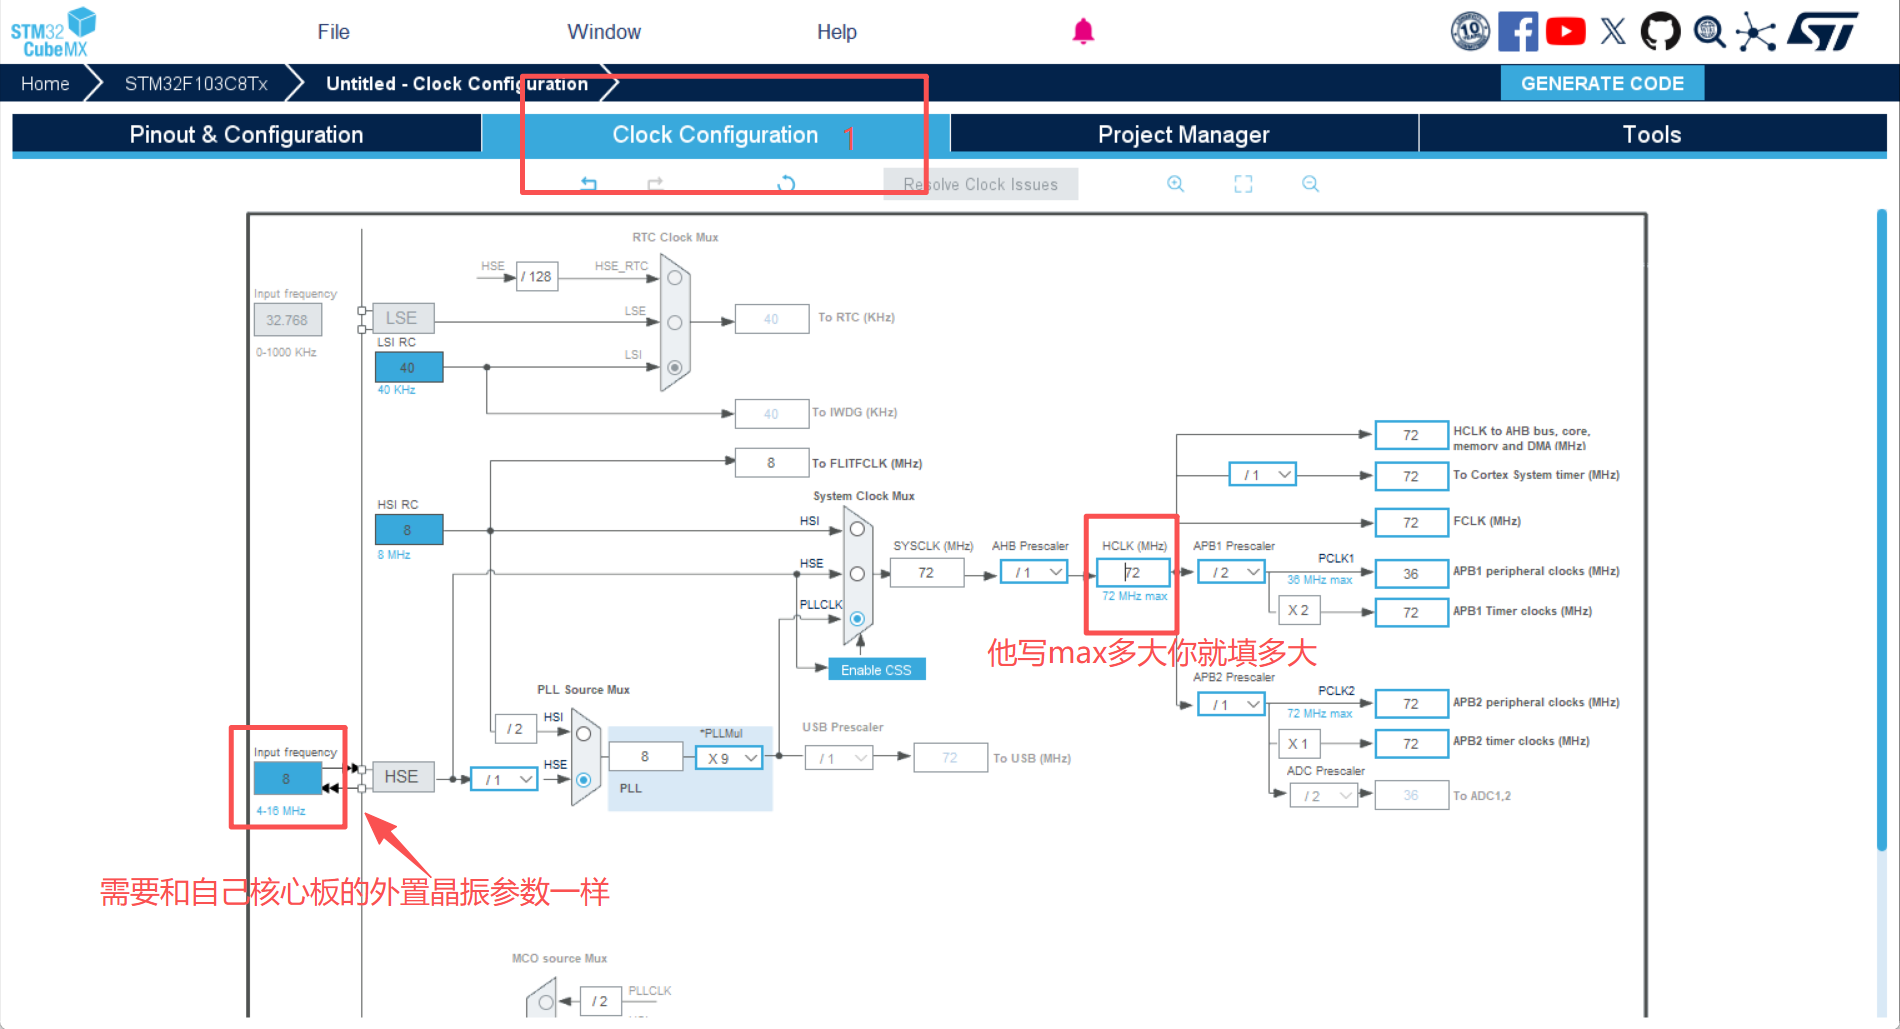Image resolution: width=1900 pixels, height=1029 pixels.
Task: Open the USB Prescaler dropdown
Action: [x=839, y=759]
